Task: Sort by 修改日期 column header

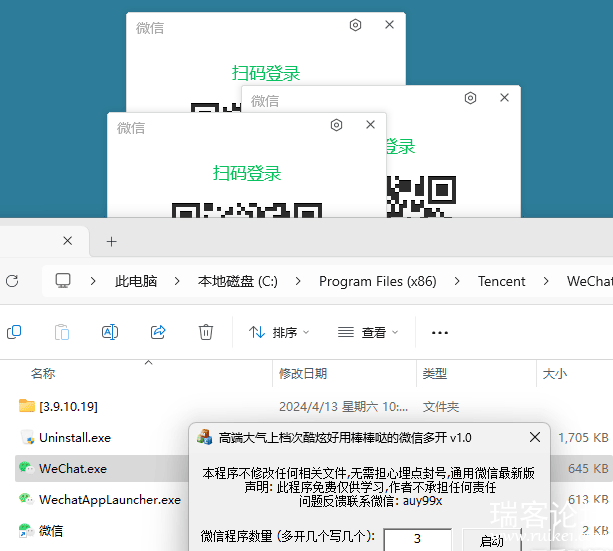Action: [303, 373]
